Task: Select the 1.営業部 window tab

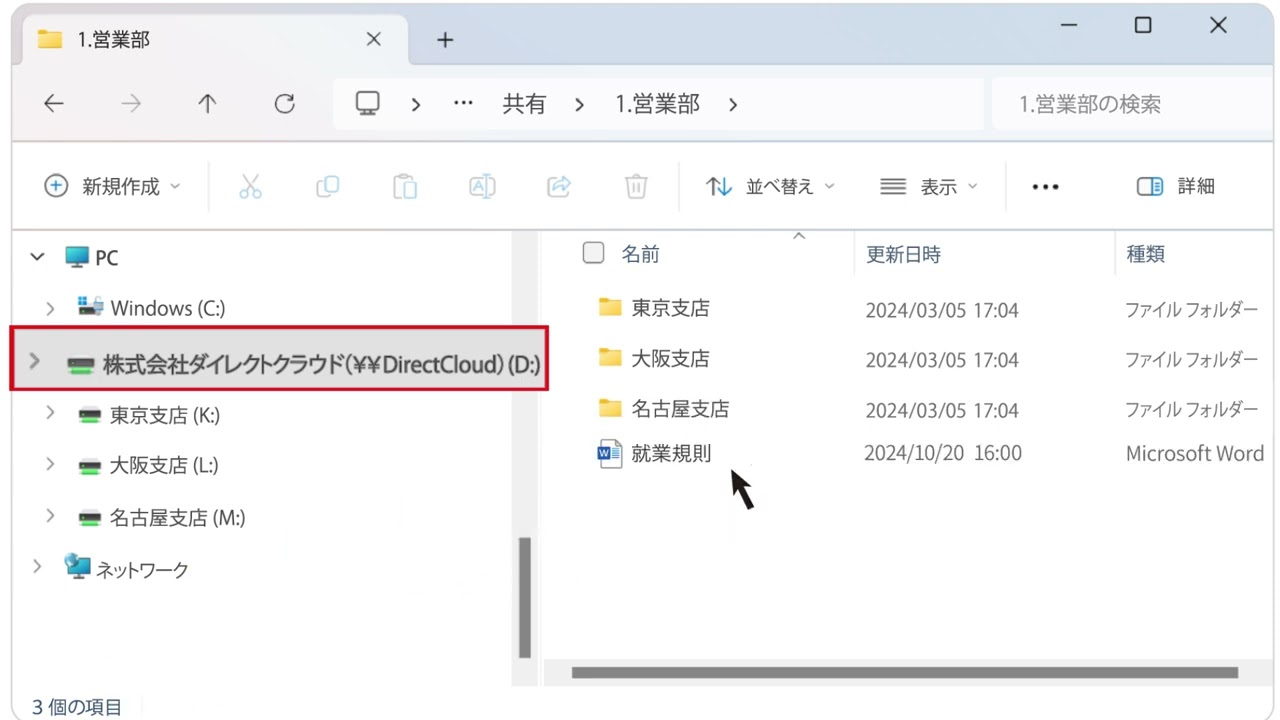Action: [212, 40]
